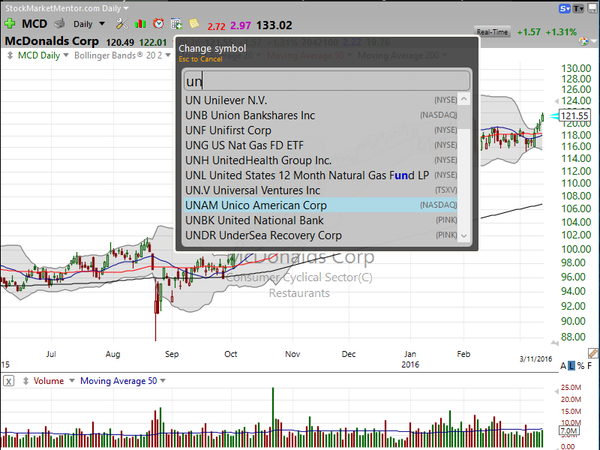Click the 3/11/2016 date label

[536, 359]
